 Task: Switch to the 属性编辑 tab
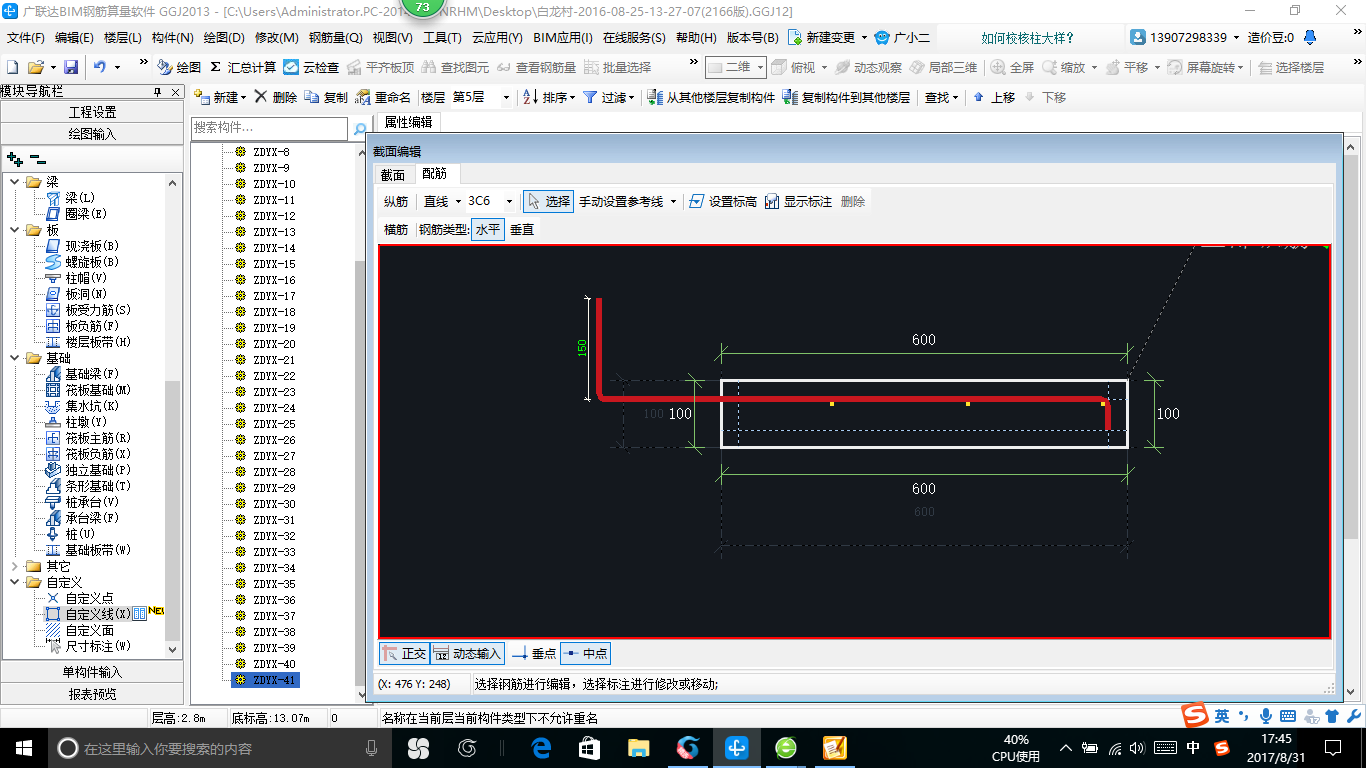tap(408, 122)
